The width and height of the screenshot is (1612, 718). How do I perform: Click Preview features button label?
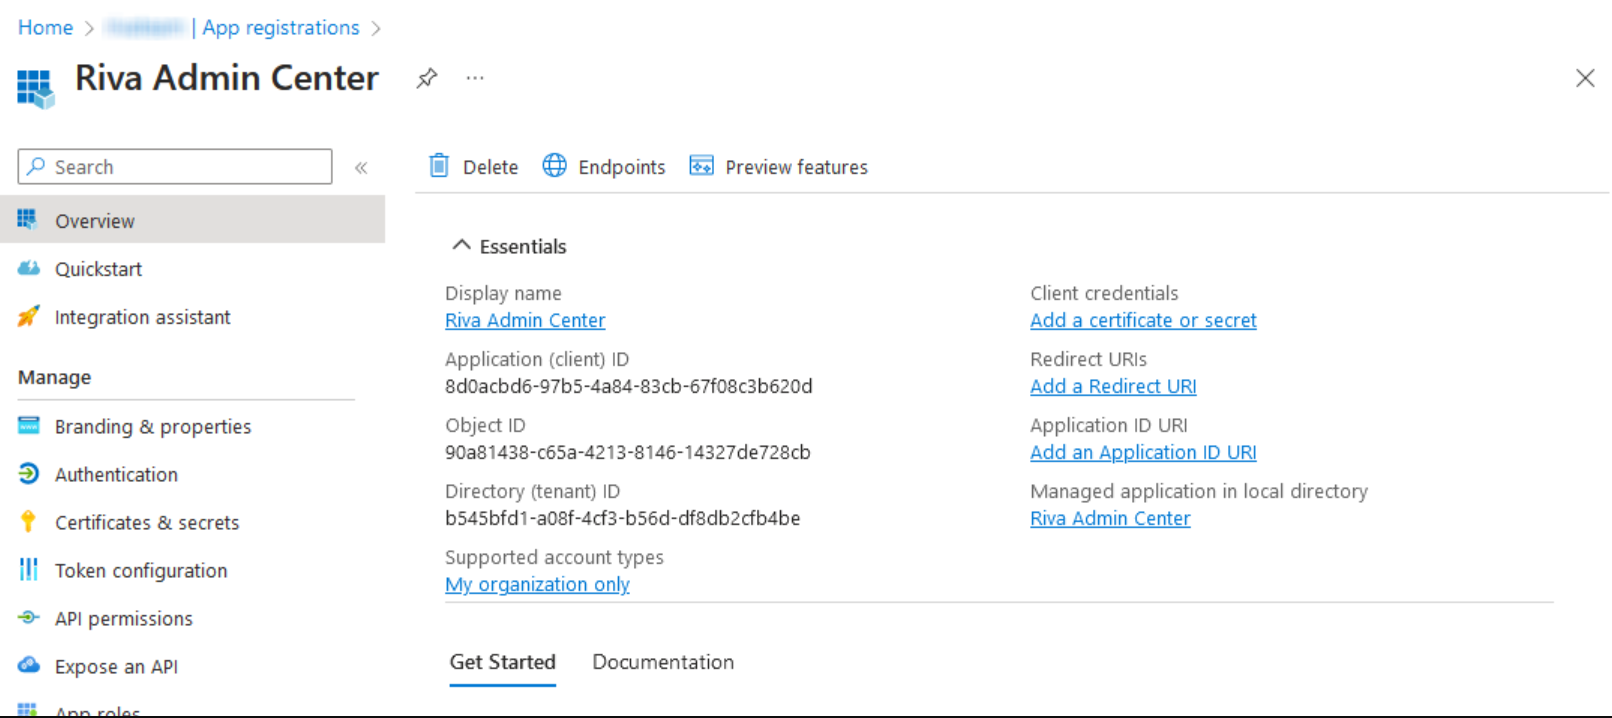click(x=797, y=167)
